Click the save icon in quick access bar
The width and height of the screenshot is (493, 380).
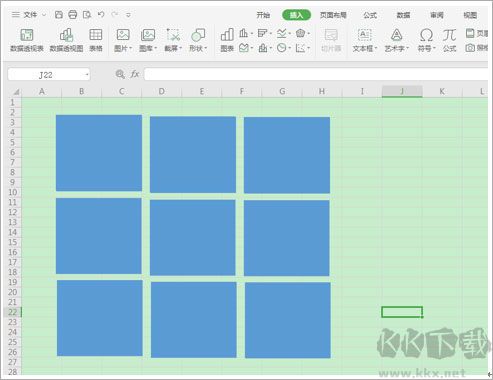click(59, 14)
